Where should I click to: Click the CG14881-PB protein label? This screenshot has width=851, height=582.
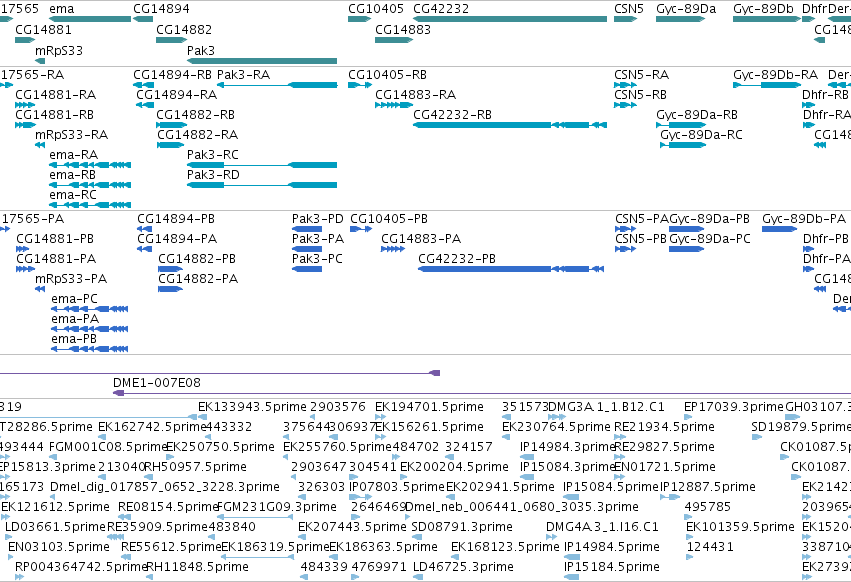pyautogui.click(x=55, y=239)
